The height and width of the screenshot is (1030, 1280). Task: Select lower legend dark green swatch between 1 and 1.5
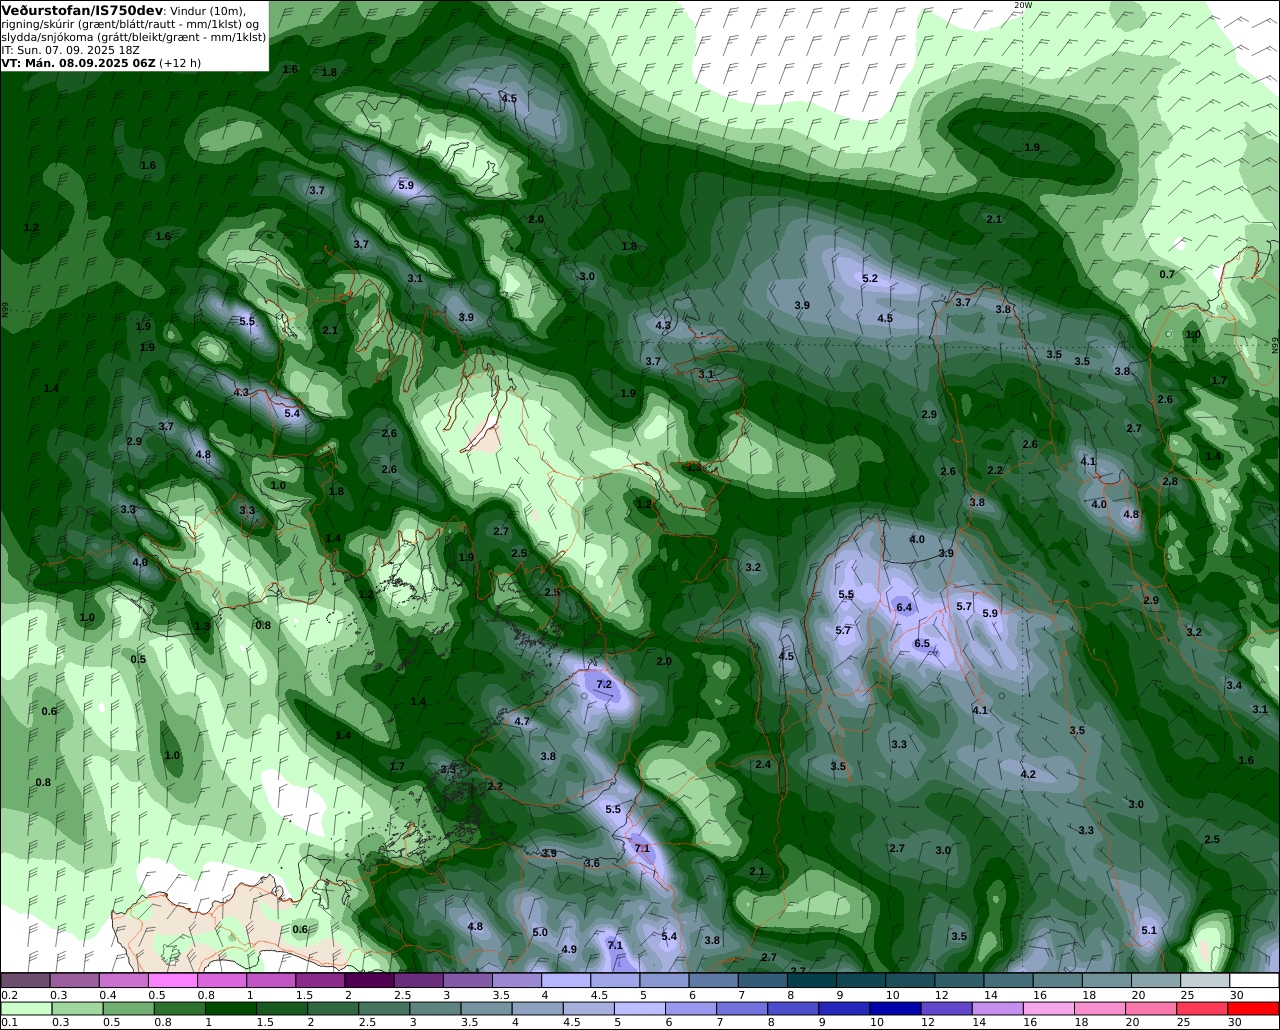tap(231, 1008)
